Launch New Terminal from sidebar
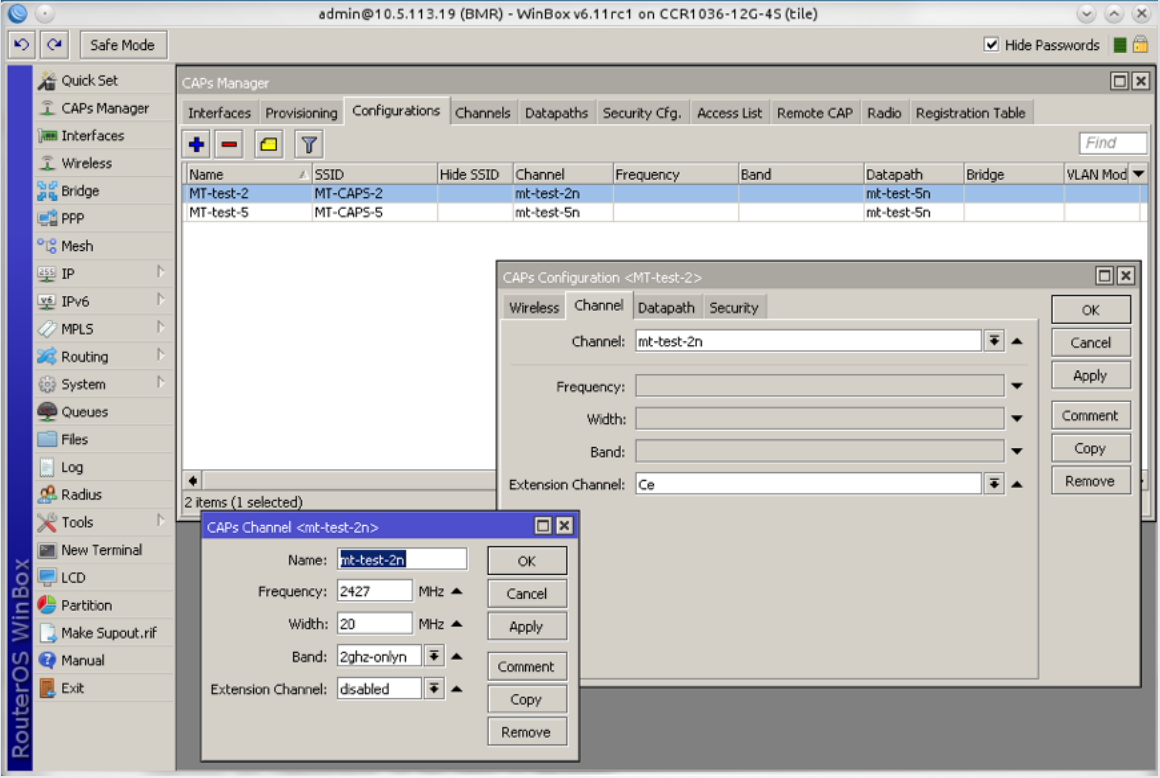This screenshot has height=778, width=1160. point(101,550)
